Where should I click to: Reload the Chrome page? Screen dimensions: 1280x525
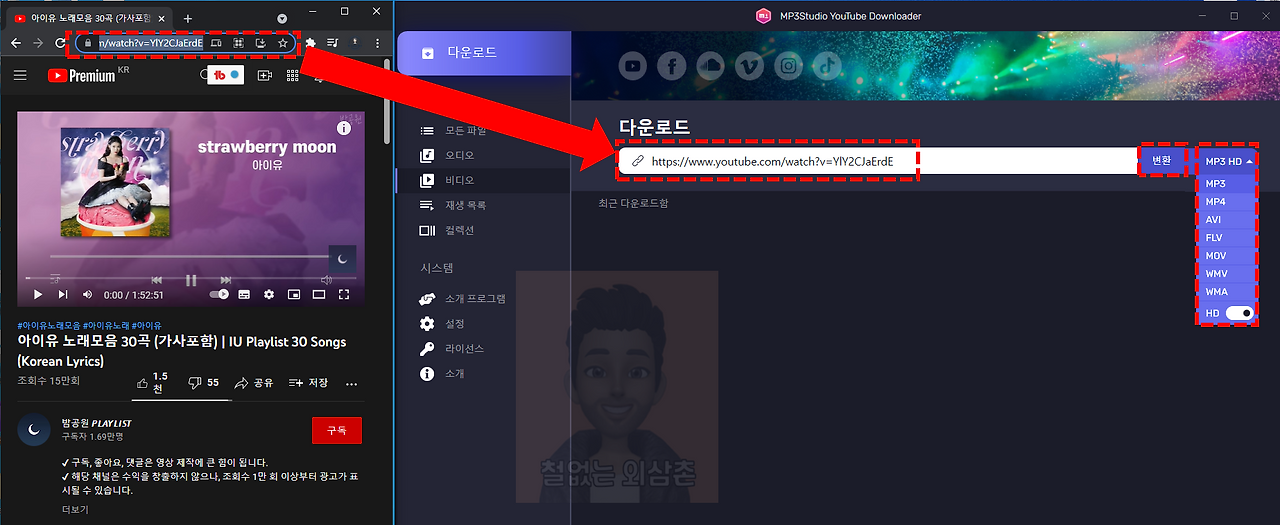60,43
